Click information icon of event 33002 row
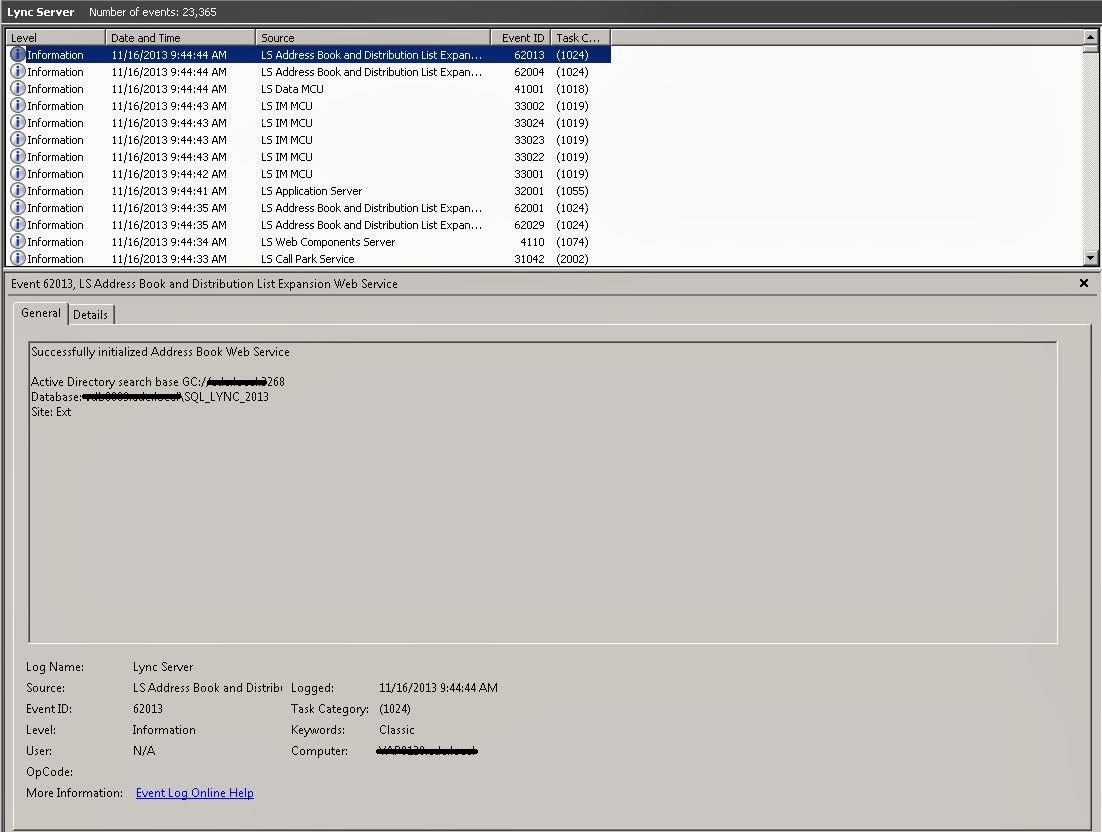The height and width of the screenshot is (832, 1102). 18,105
